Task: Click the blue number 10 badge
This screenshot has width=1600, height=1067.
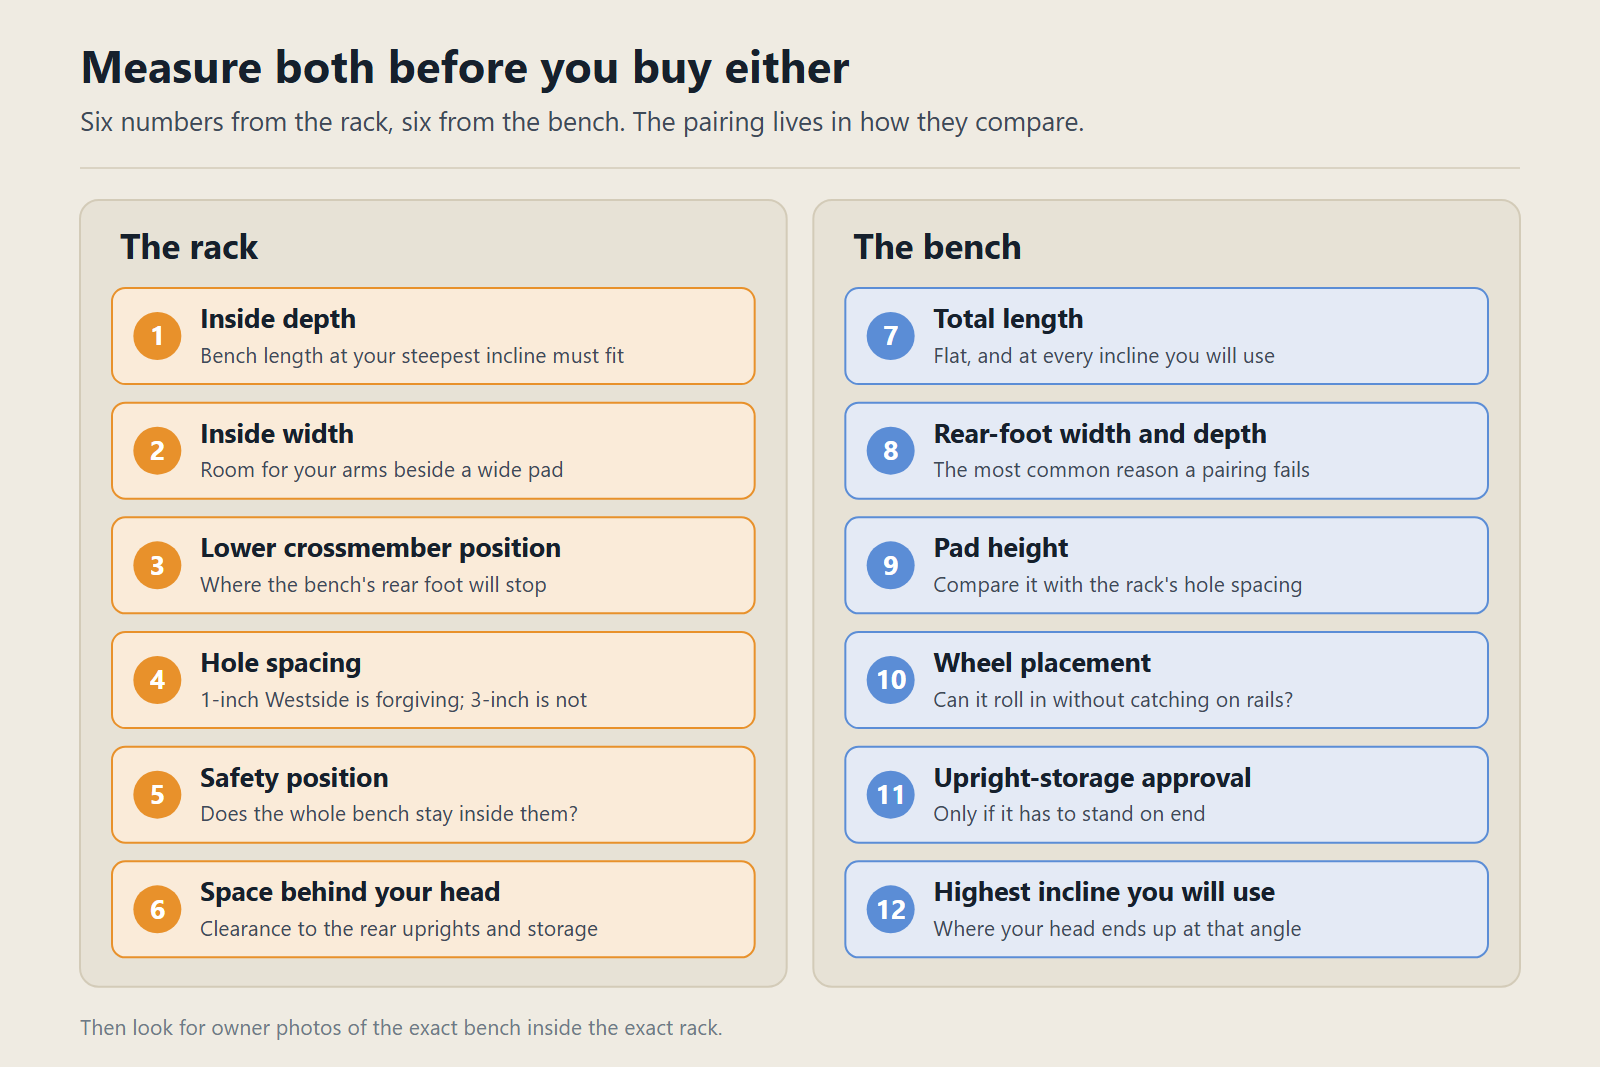Action: click(891, 680)
